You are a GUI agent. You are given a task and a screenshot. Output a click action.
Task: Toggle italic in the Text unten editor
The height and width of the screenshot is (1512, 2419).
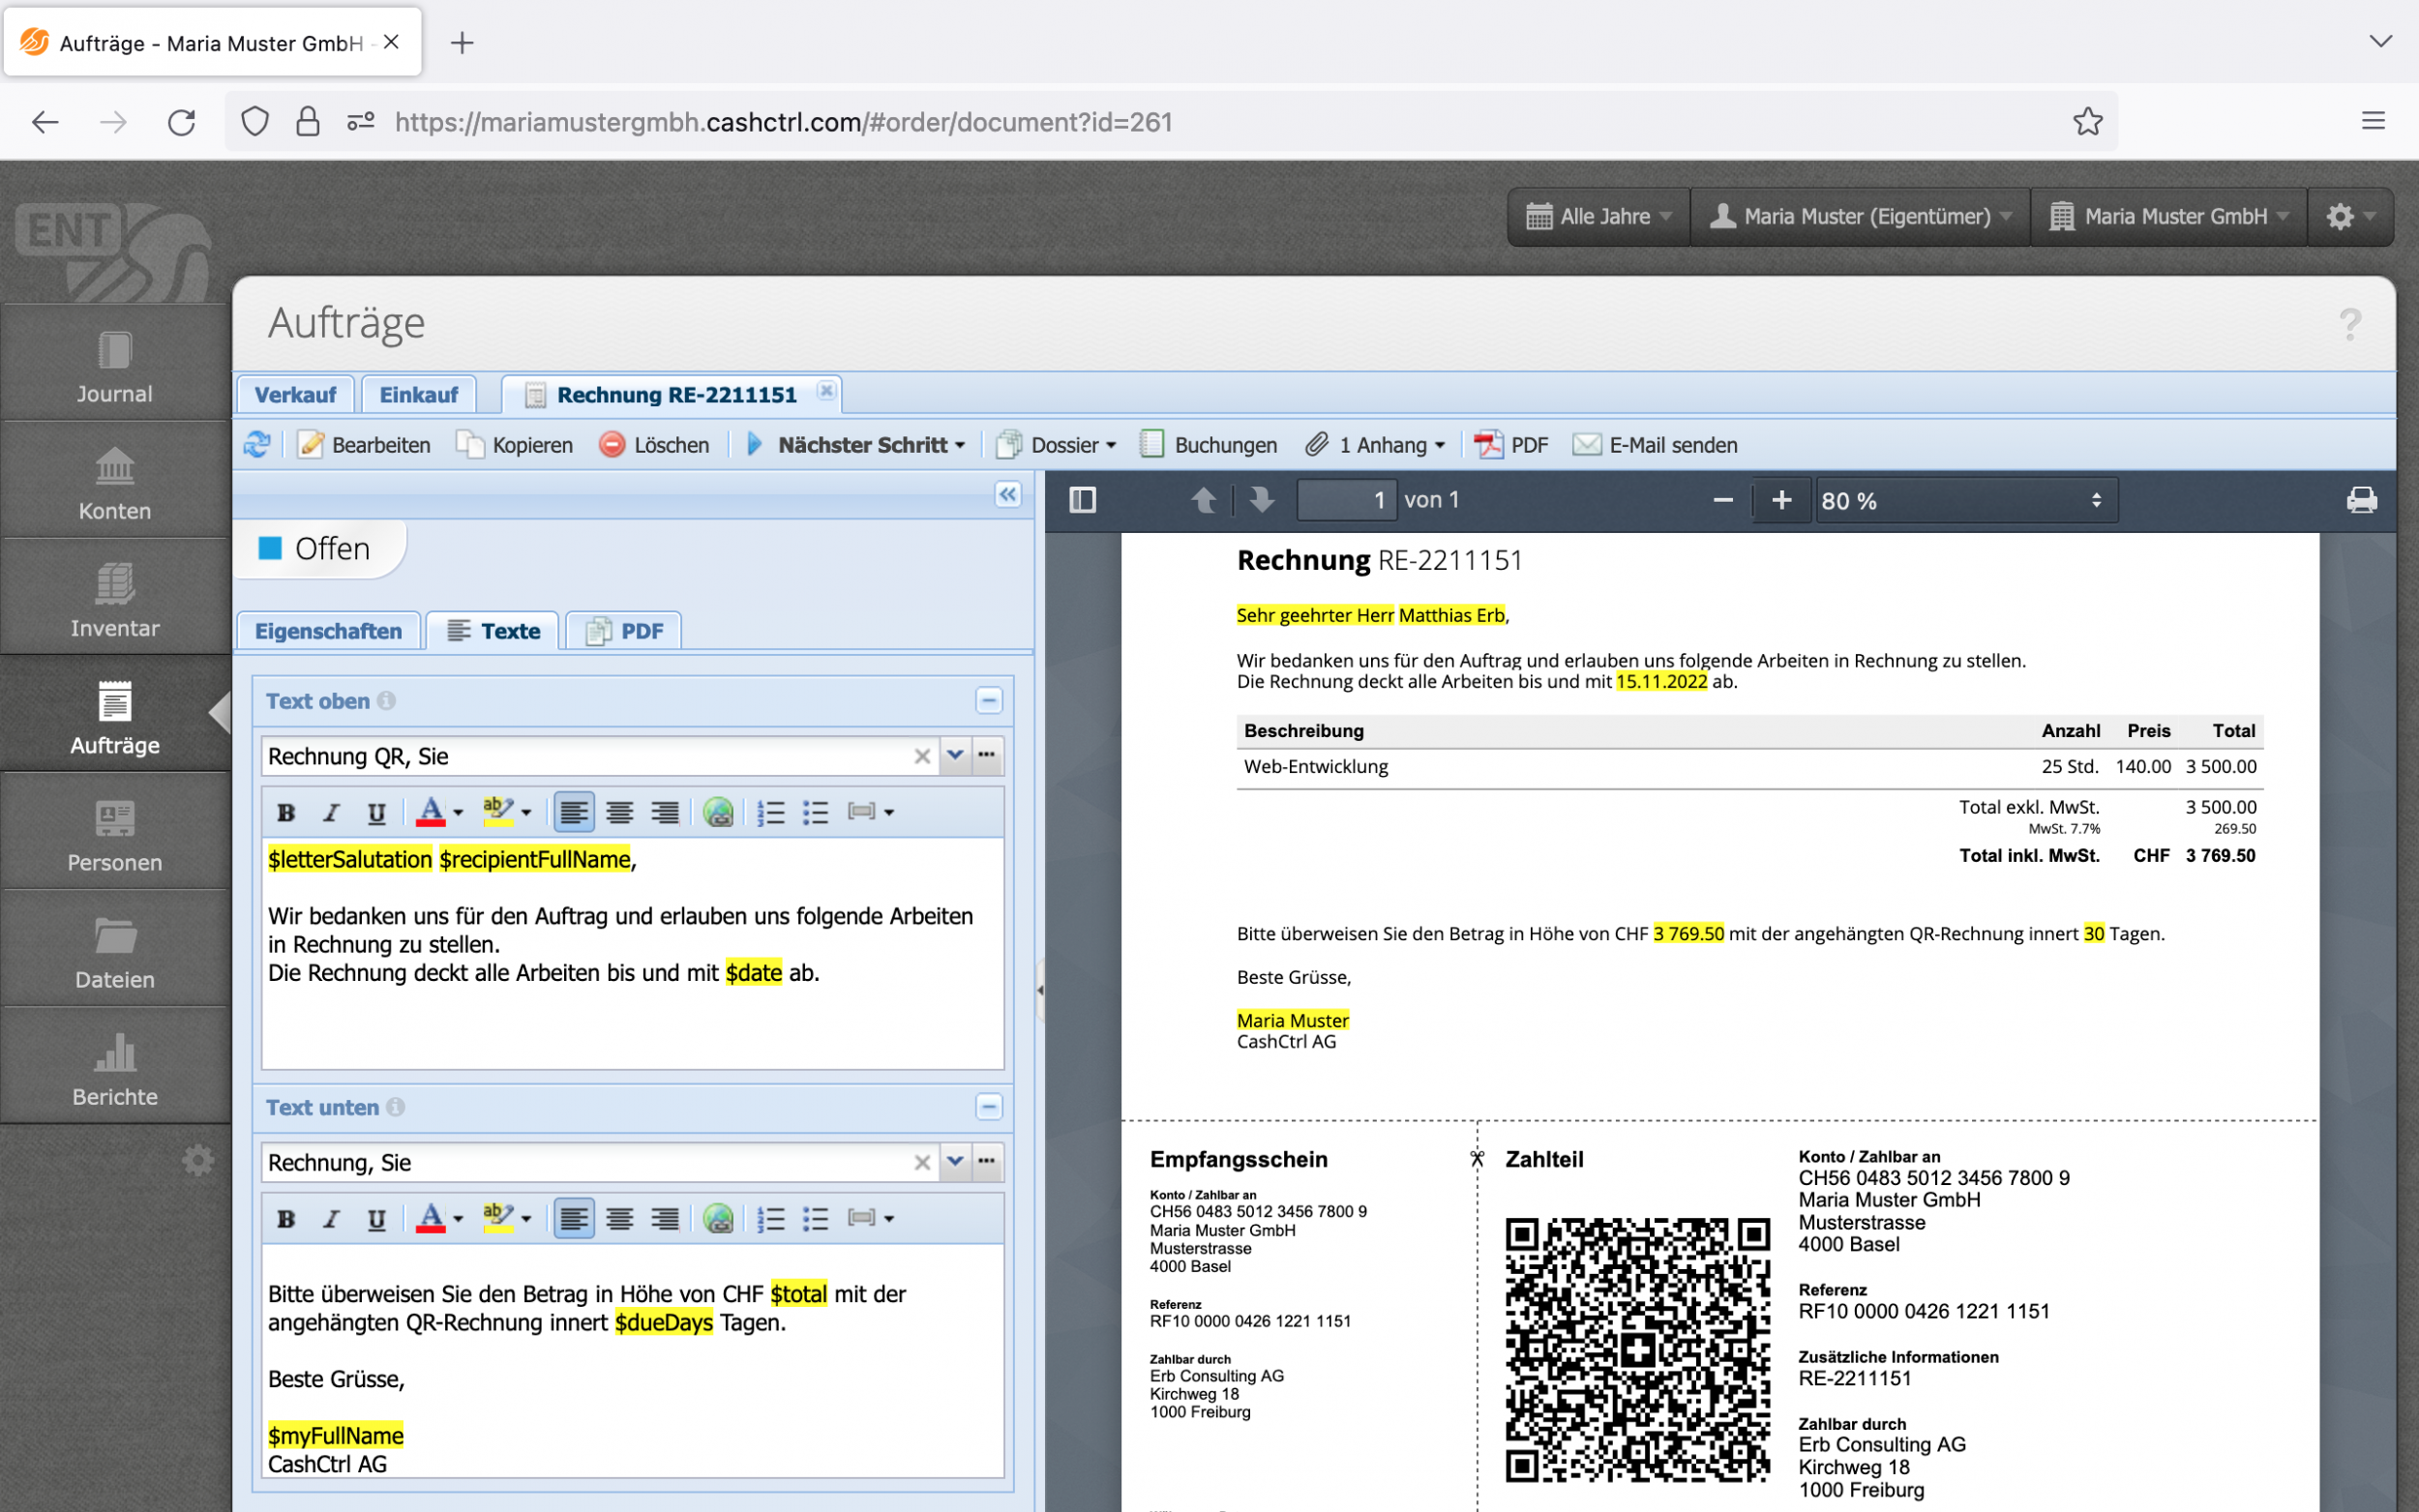tap(331, 1218)
